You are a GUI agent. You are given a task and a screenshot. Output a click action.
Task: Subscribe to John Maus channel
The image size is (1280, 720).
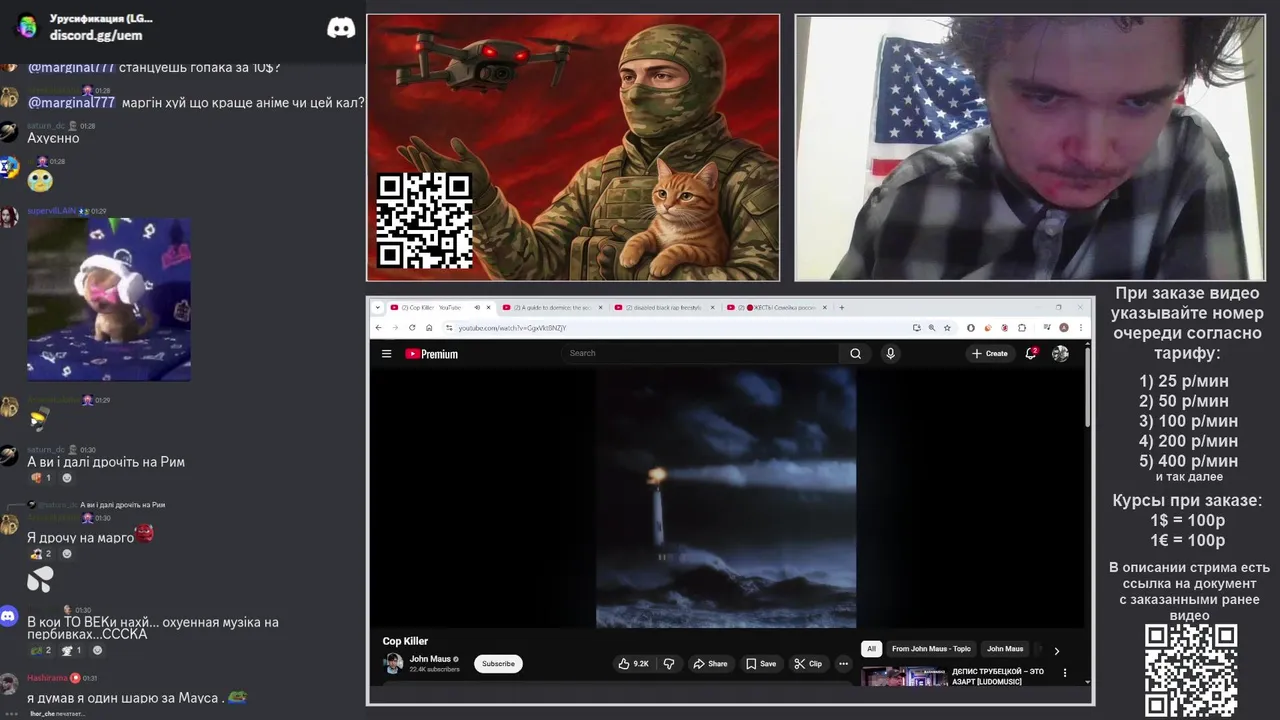tap(498, 664)
